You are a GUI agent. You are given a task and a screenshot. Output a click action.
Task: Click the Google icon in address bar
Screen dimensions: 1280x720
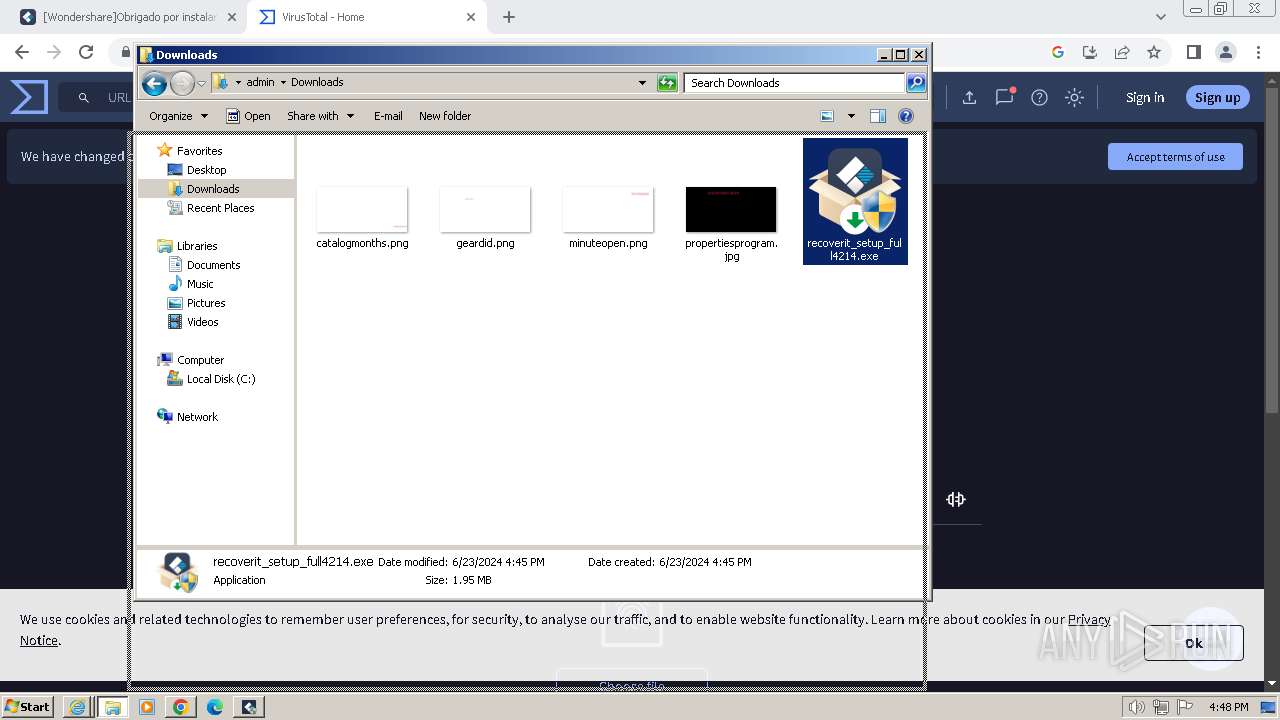point(1058,52)
